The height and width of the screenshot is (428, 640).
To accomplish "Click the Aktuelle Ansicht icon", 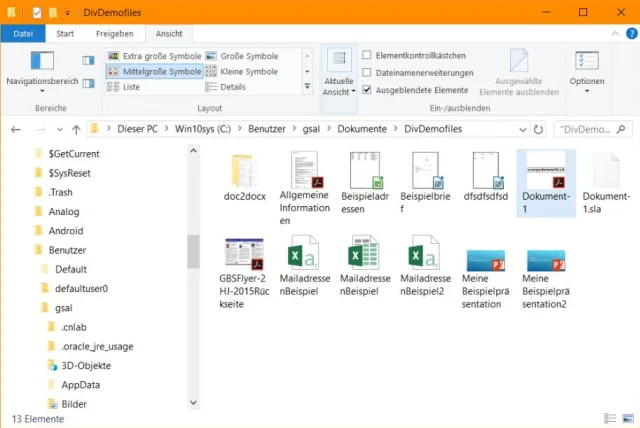I will point(339,62).
